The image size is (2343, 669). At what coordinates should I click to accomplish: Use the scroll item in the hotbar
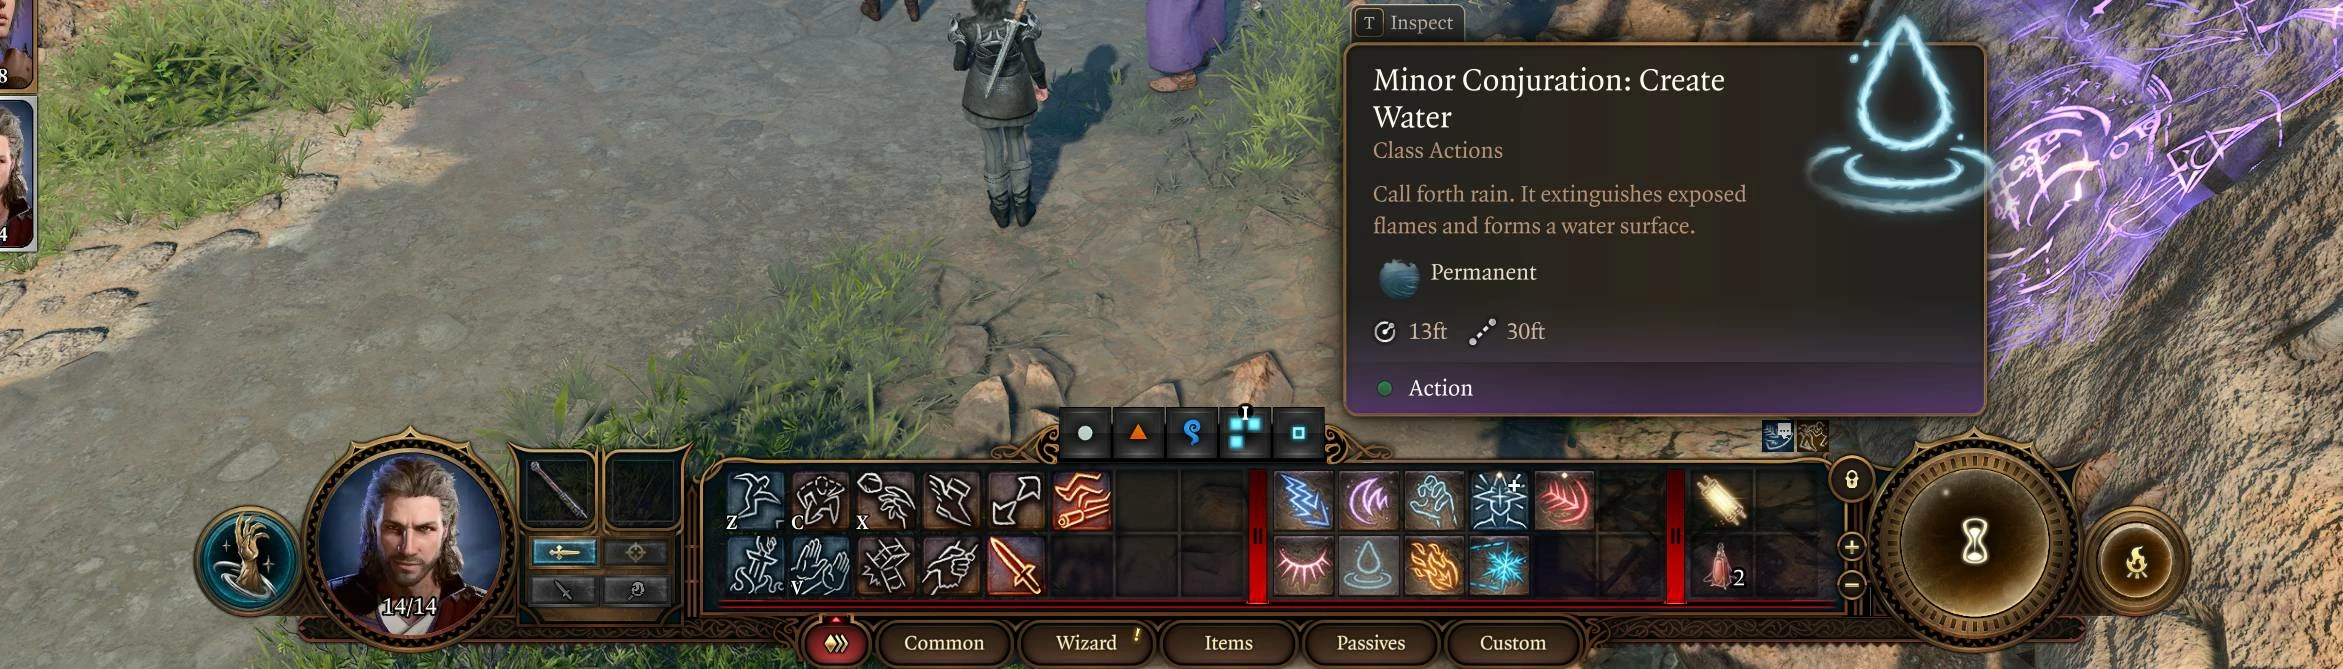(1720, 500)
